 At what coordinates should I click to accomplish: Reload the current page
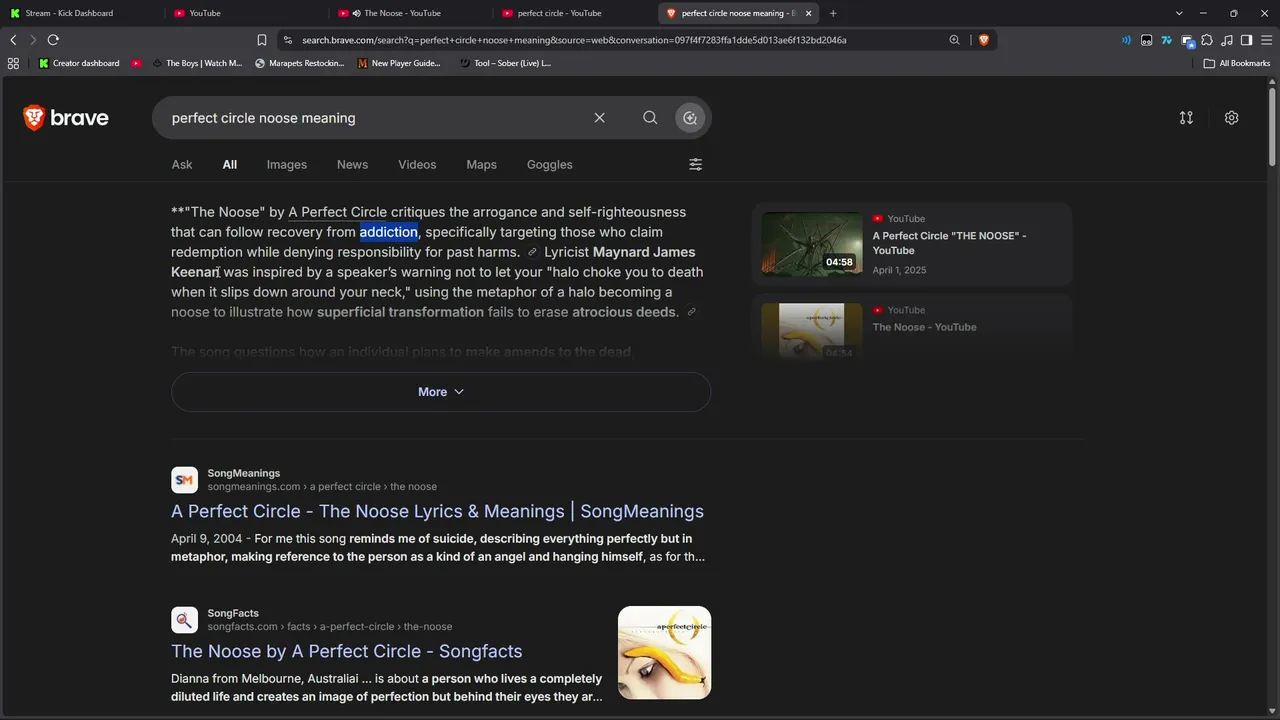[x=53, y=40]
